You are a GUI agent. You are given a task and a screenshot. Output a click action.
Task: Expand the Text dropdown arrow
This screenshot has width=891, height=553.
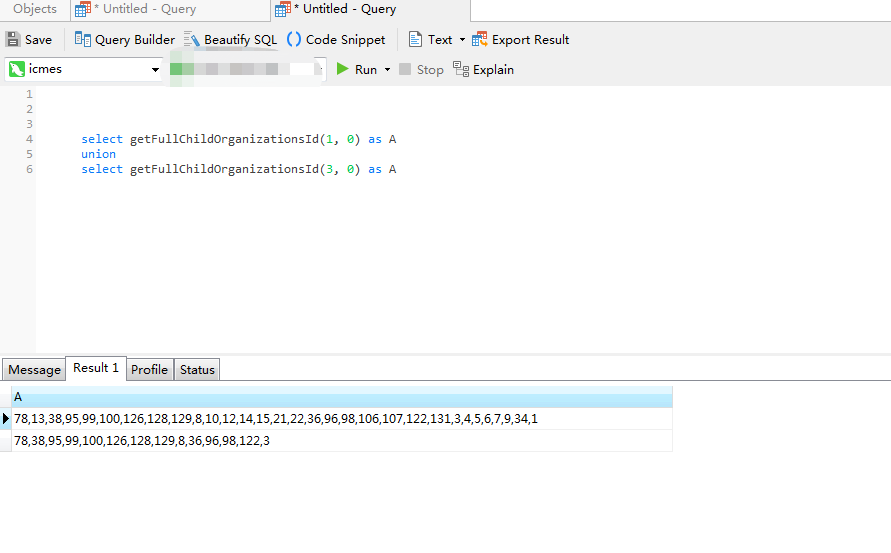462,39
